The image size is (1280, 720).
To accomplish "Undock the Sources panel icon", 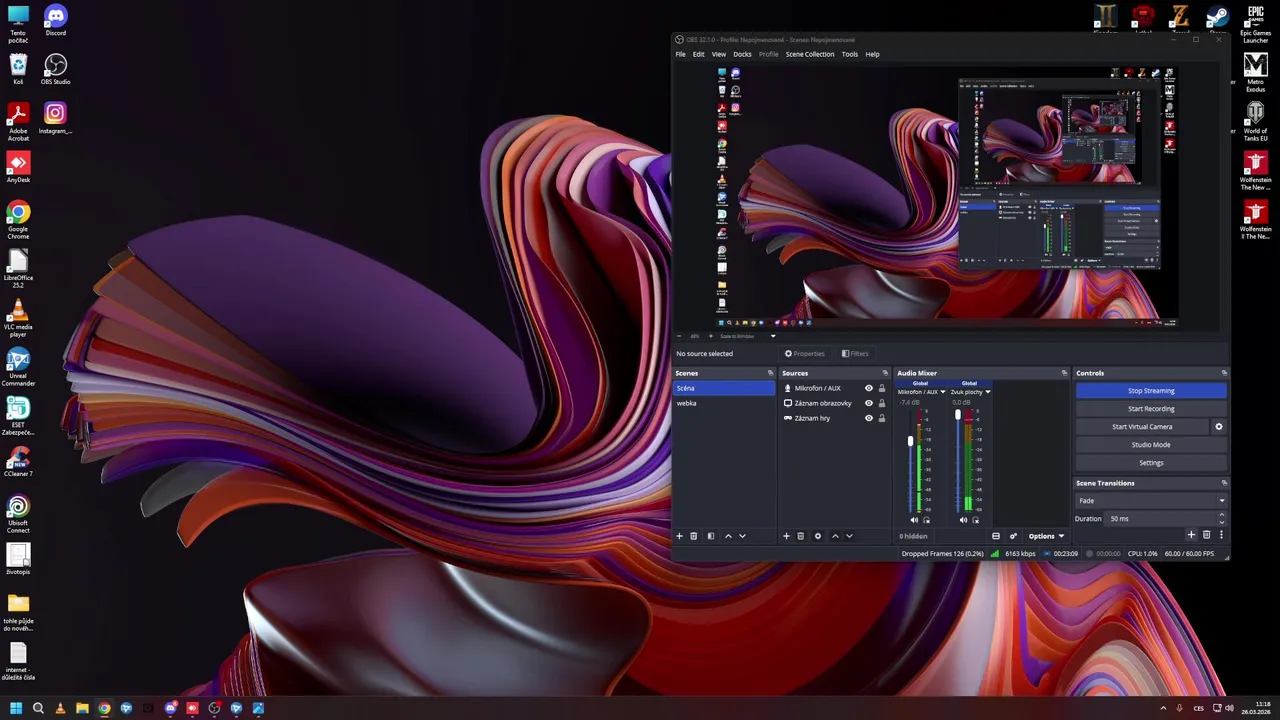I will 884,373.
